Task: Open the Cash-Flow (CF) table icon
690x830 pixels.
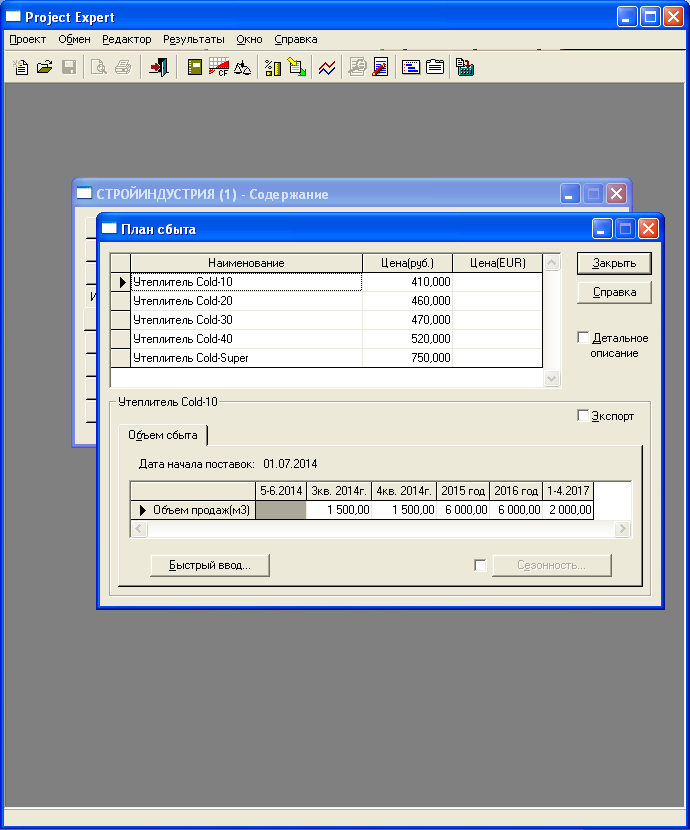Action: click(x=219, y=67)
